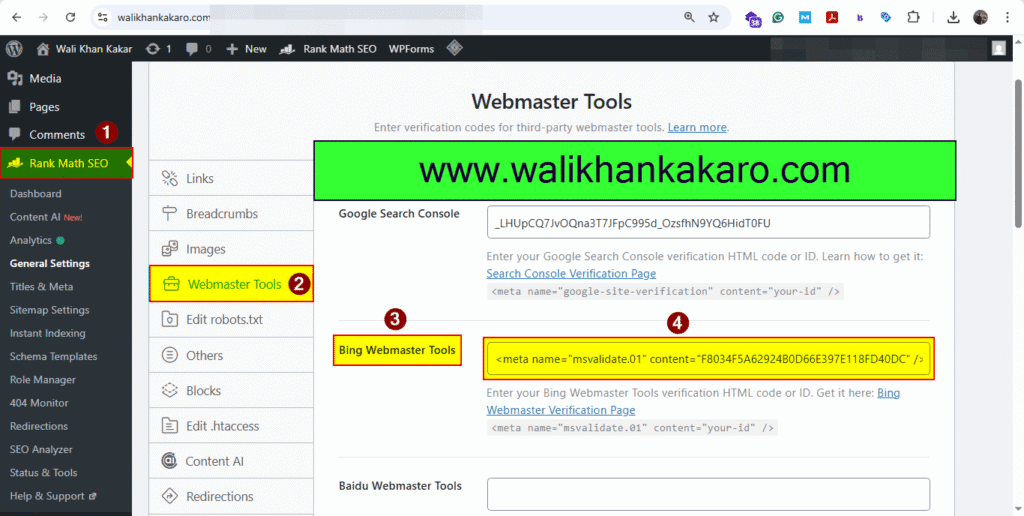Visit site Wali Khan Kakar in admin bar
This screenshot has width=1024, height=516.
click(85, 48)
